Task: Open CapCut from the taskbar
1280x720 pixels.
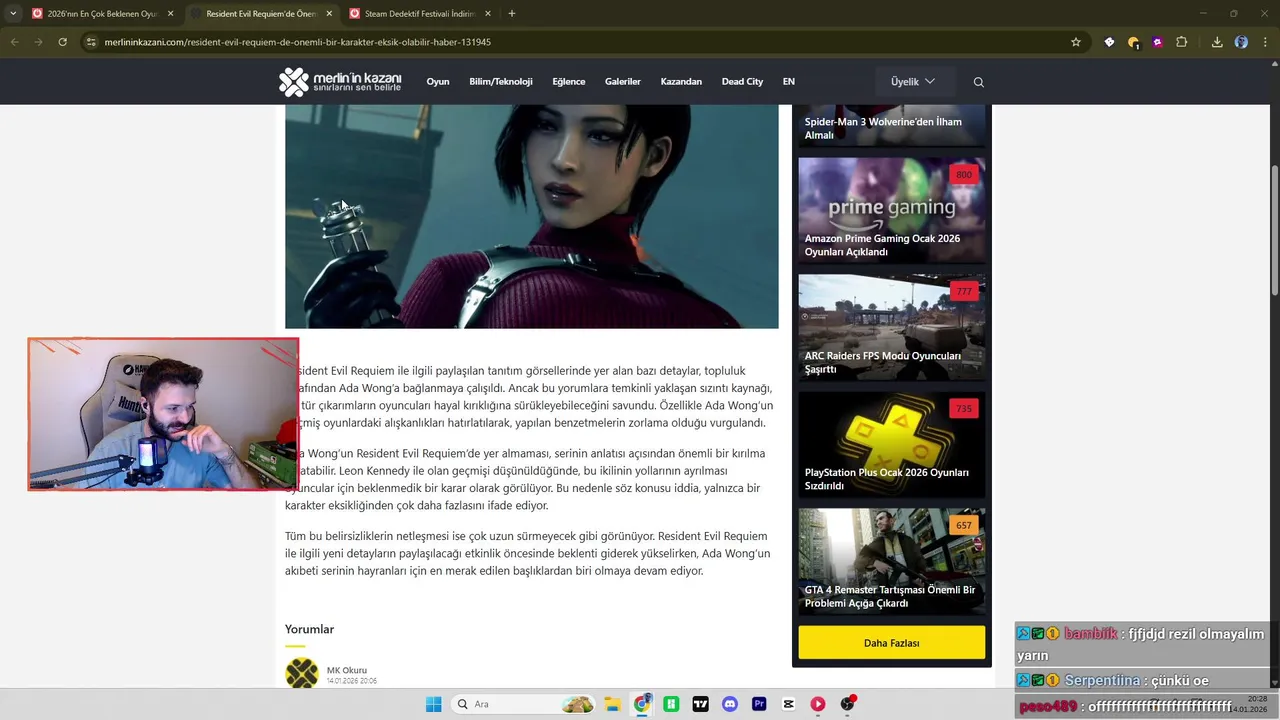Action: point(789,704)
